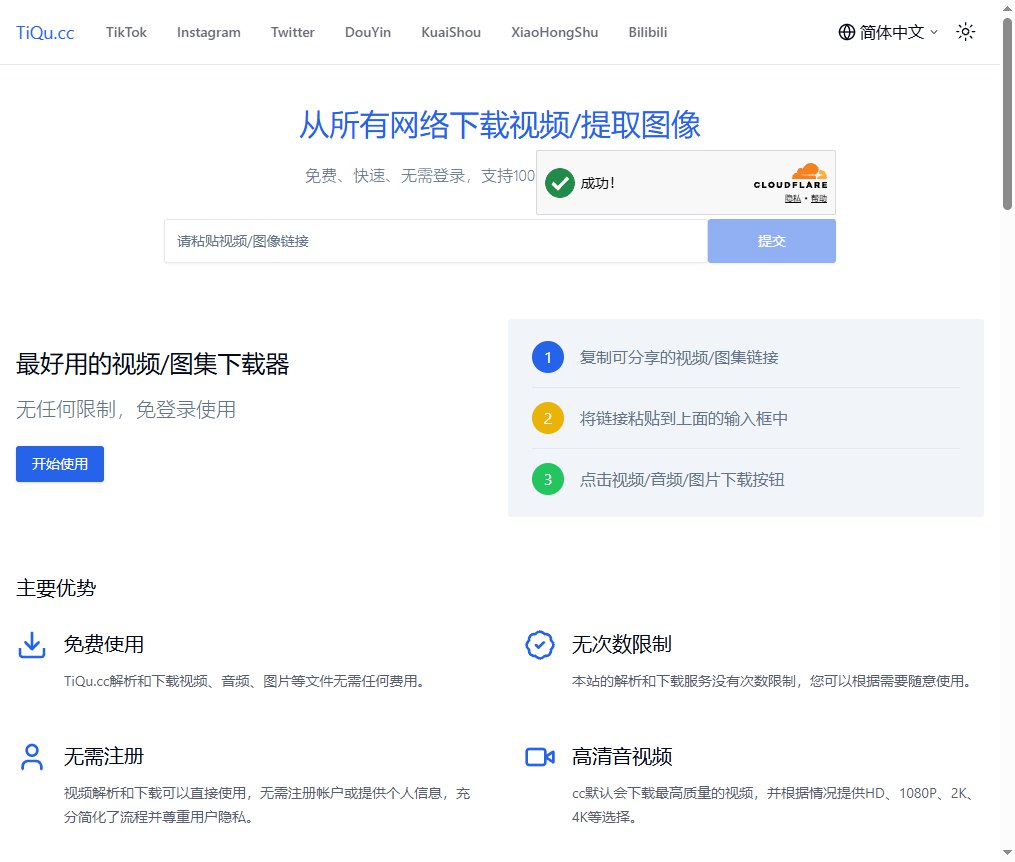Screen dimensions: 1015x862
Task: Click the TiQu.cc logo link
Action: click(x=45, y=32)
